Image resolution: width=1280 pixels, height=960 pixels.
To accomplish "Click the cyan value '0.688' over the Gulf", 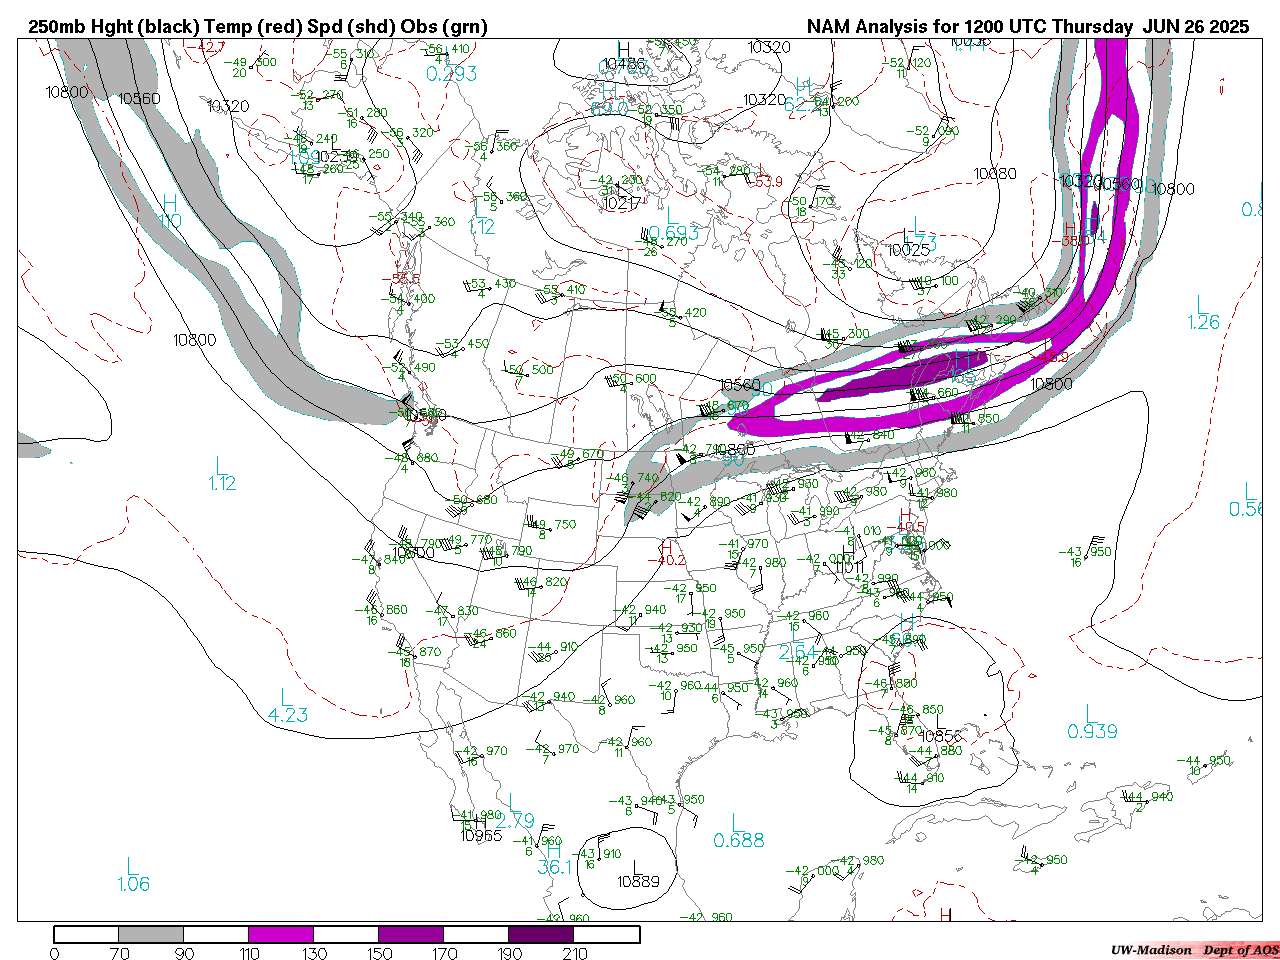I will (x=739, y=841).
